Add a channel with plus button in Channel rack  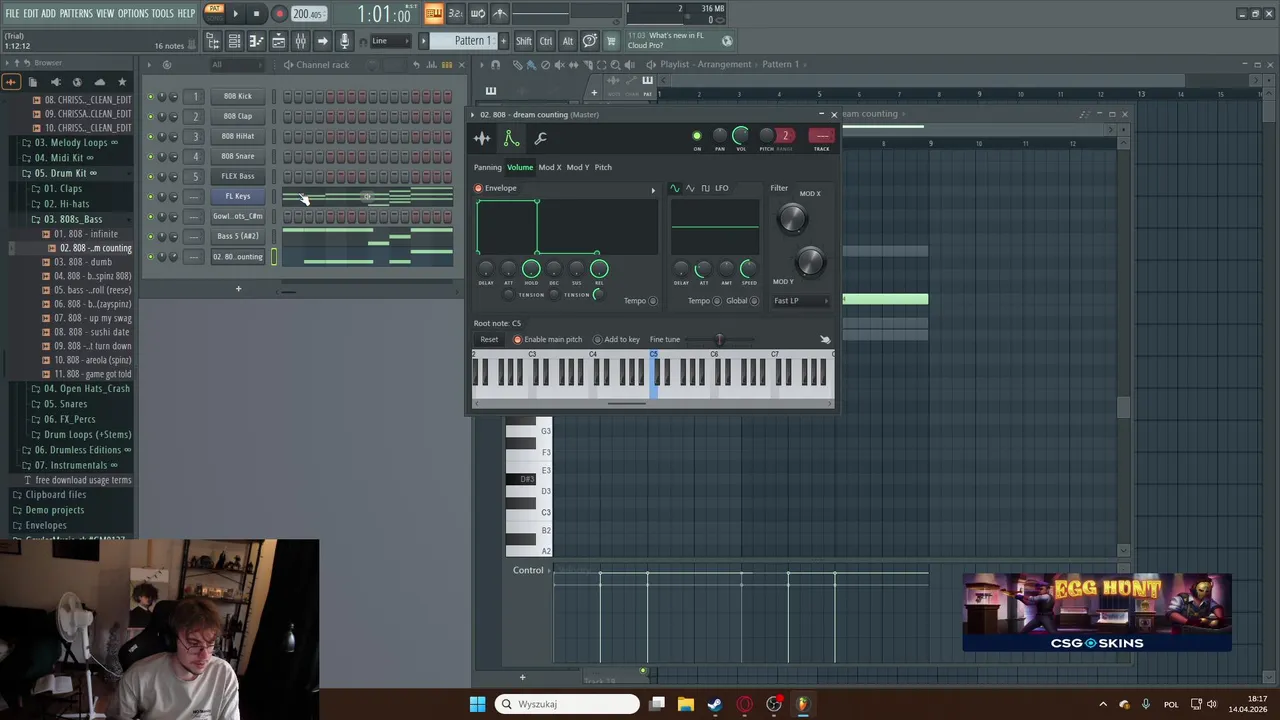(x=238, y=289)
